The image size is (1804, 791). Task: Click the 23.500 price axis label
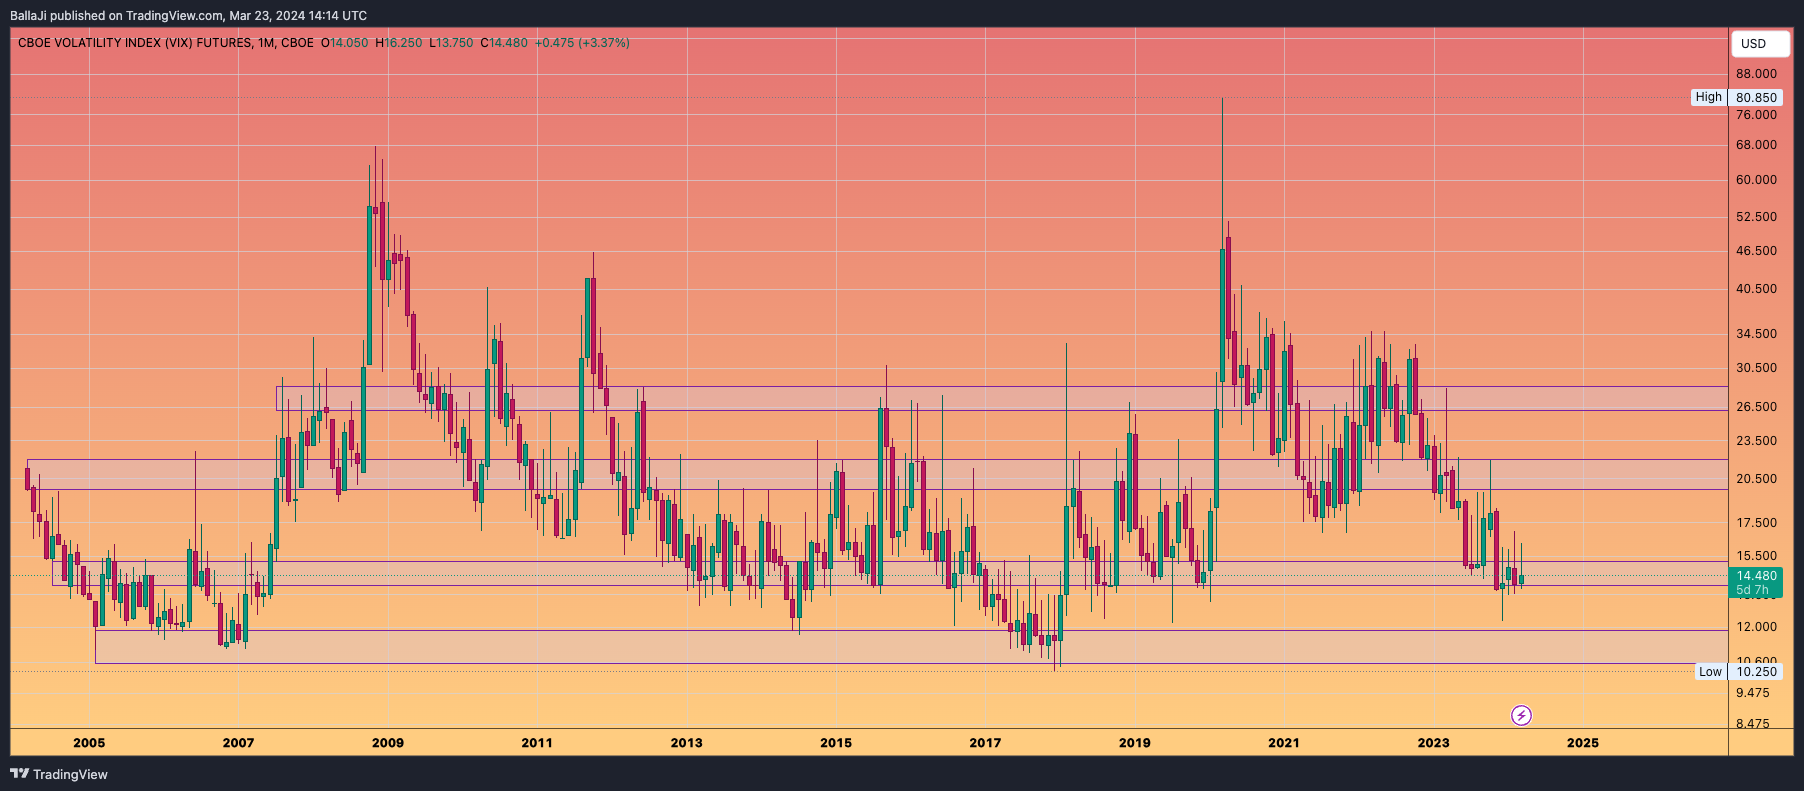click(x=1756, y=441)
